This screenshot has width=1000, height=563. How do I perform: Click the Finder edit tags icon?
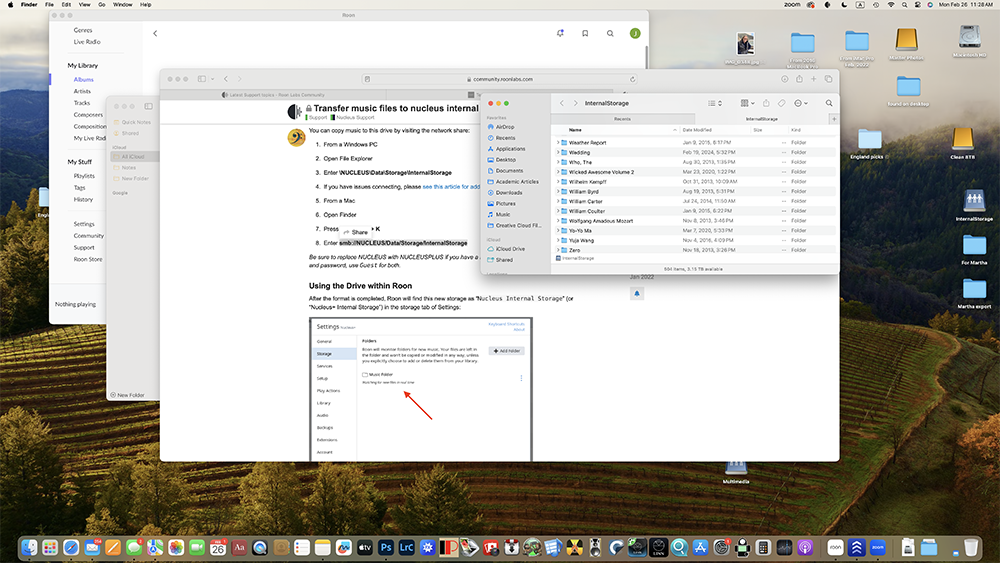click(x=781, y=103)
